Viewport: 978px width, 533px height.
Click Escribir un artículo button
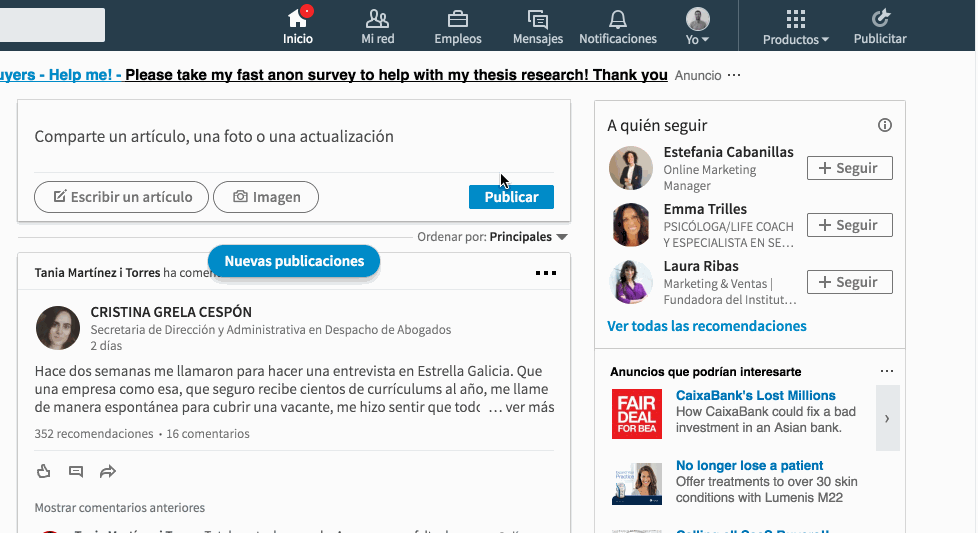pyautogui.click(x=122, y=197)
